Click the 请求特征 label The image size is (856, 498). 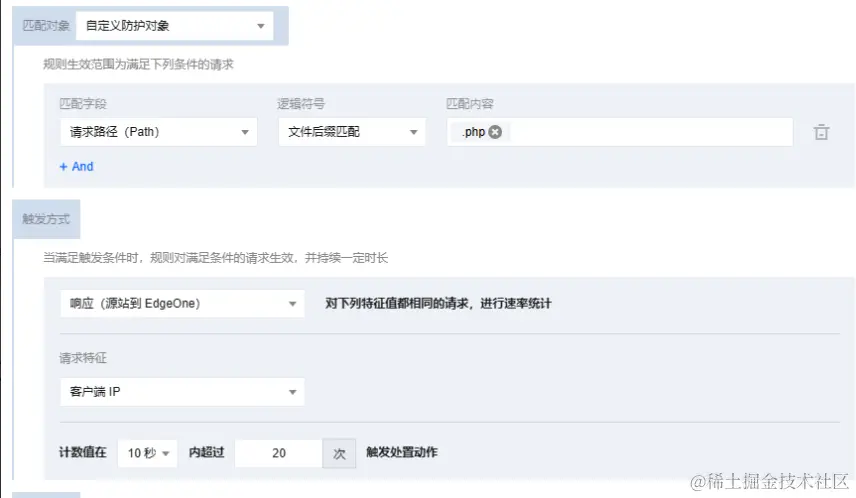pyautogui.click(x=83, y=358)
